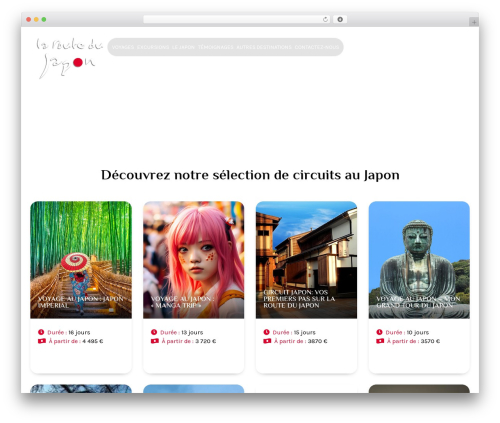Screen dimensions: 500x423
Task: Open the Excursions menu item
Action: [x=153, y=47]
